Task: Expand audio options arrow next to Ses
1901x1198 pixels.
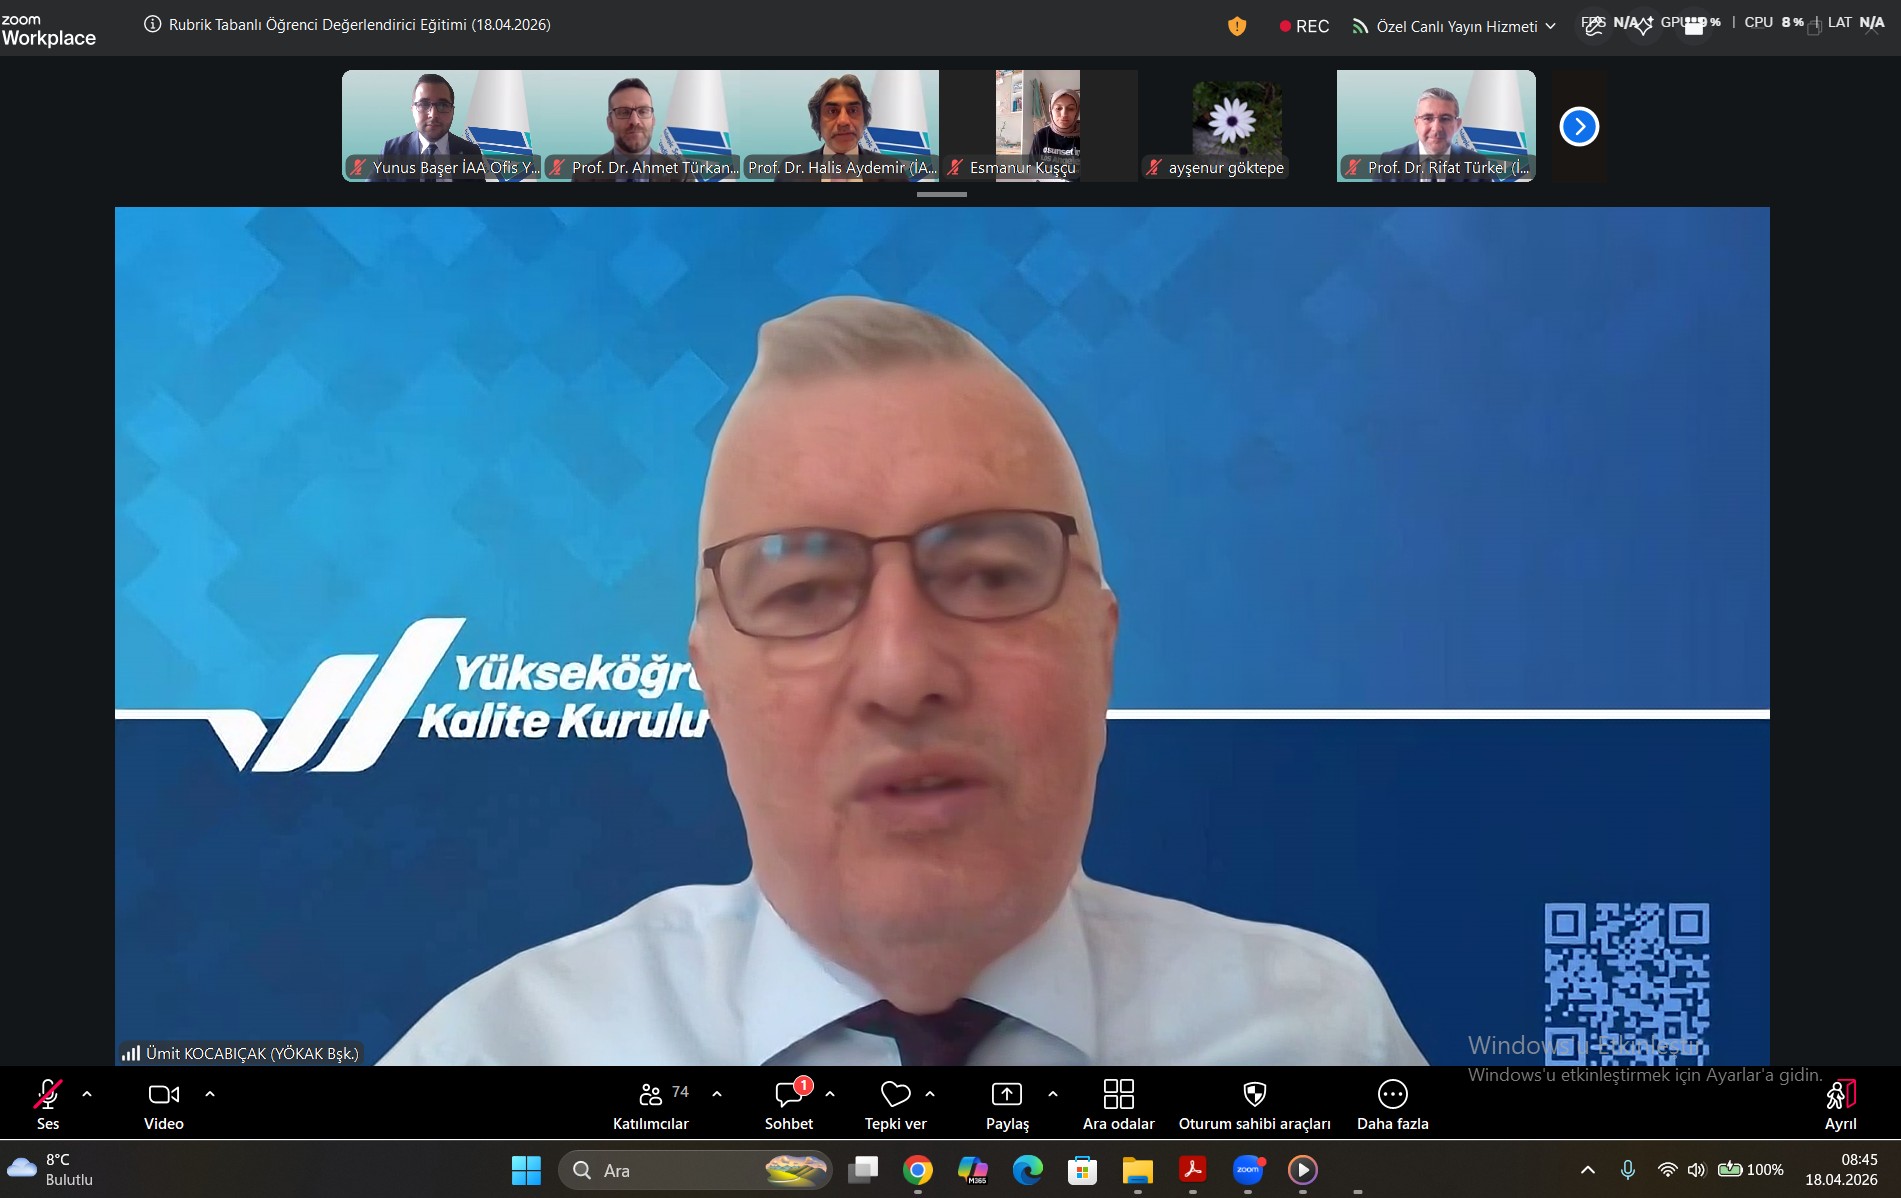Action: click(87, 1094)
